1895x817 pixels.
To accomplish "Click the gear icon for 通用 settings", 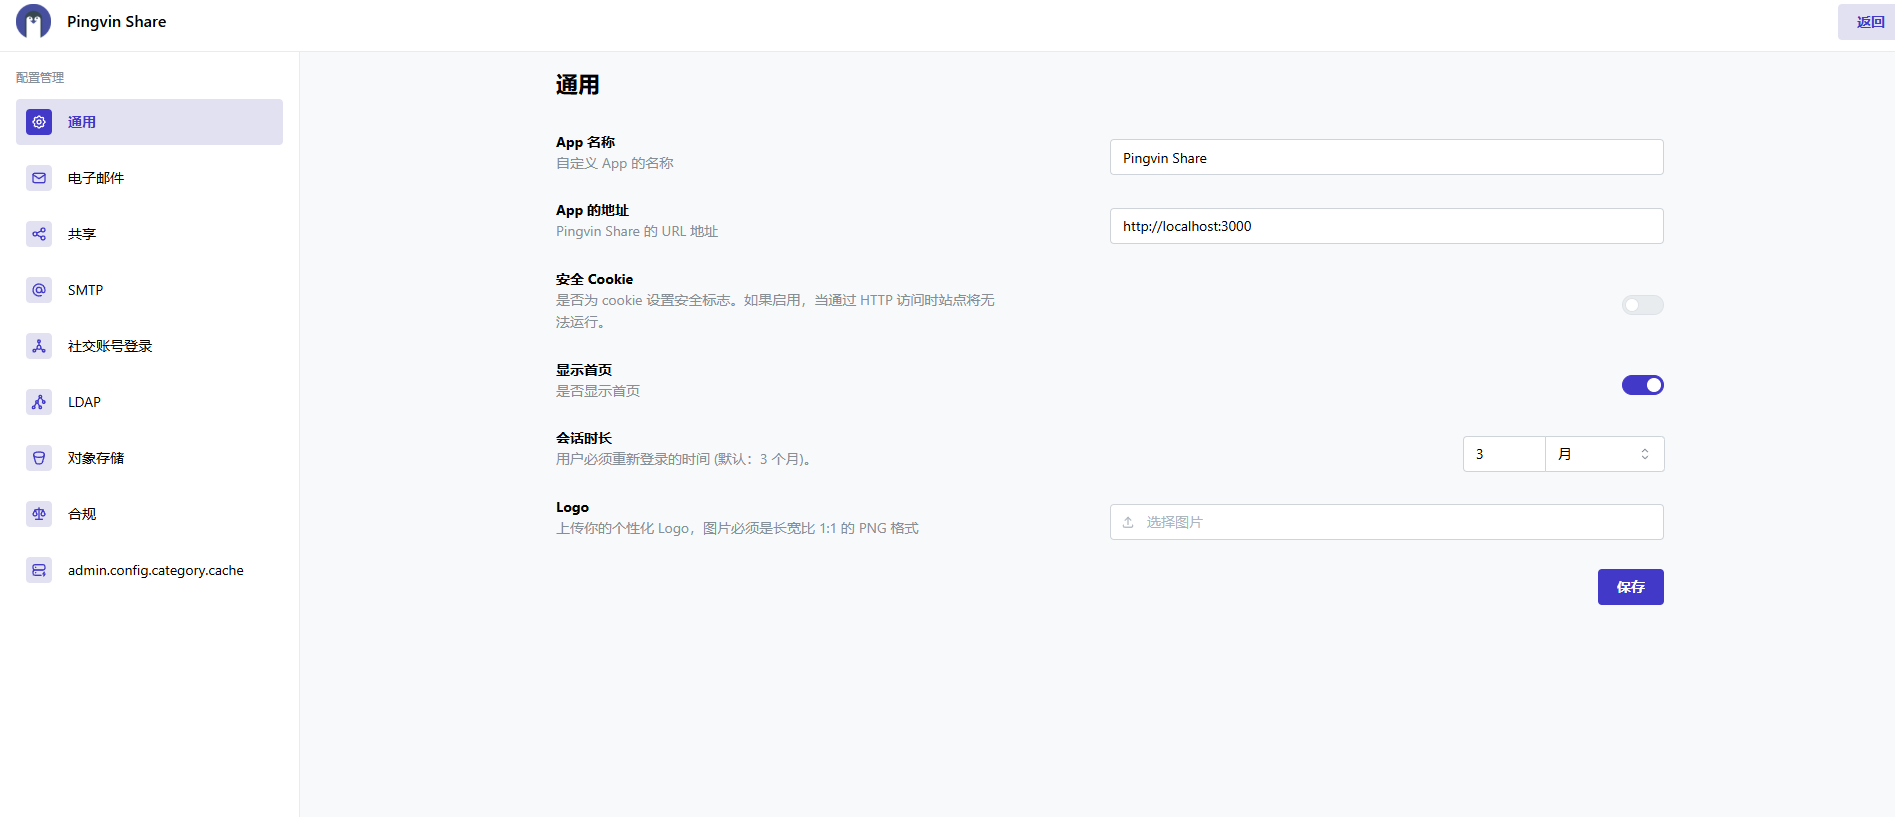I will point(39,122).
